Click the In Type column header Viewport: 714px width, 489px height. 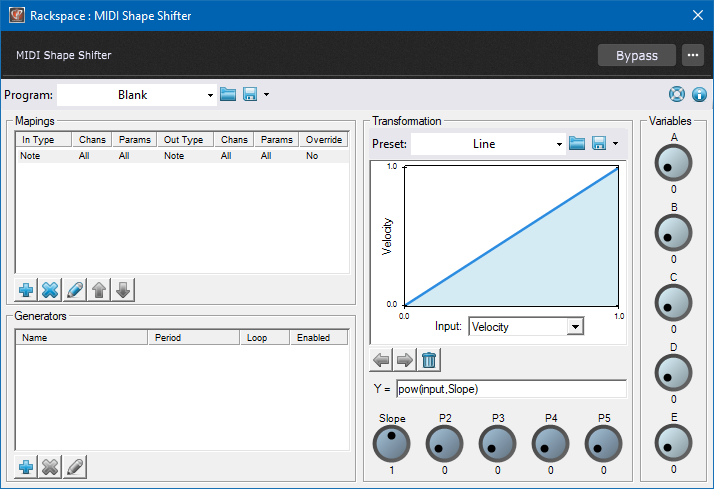coord(44,140)
